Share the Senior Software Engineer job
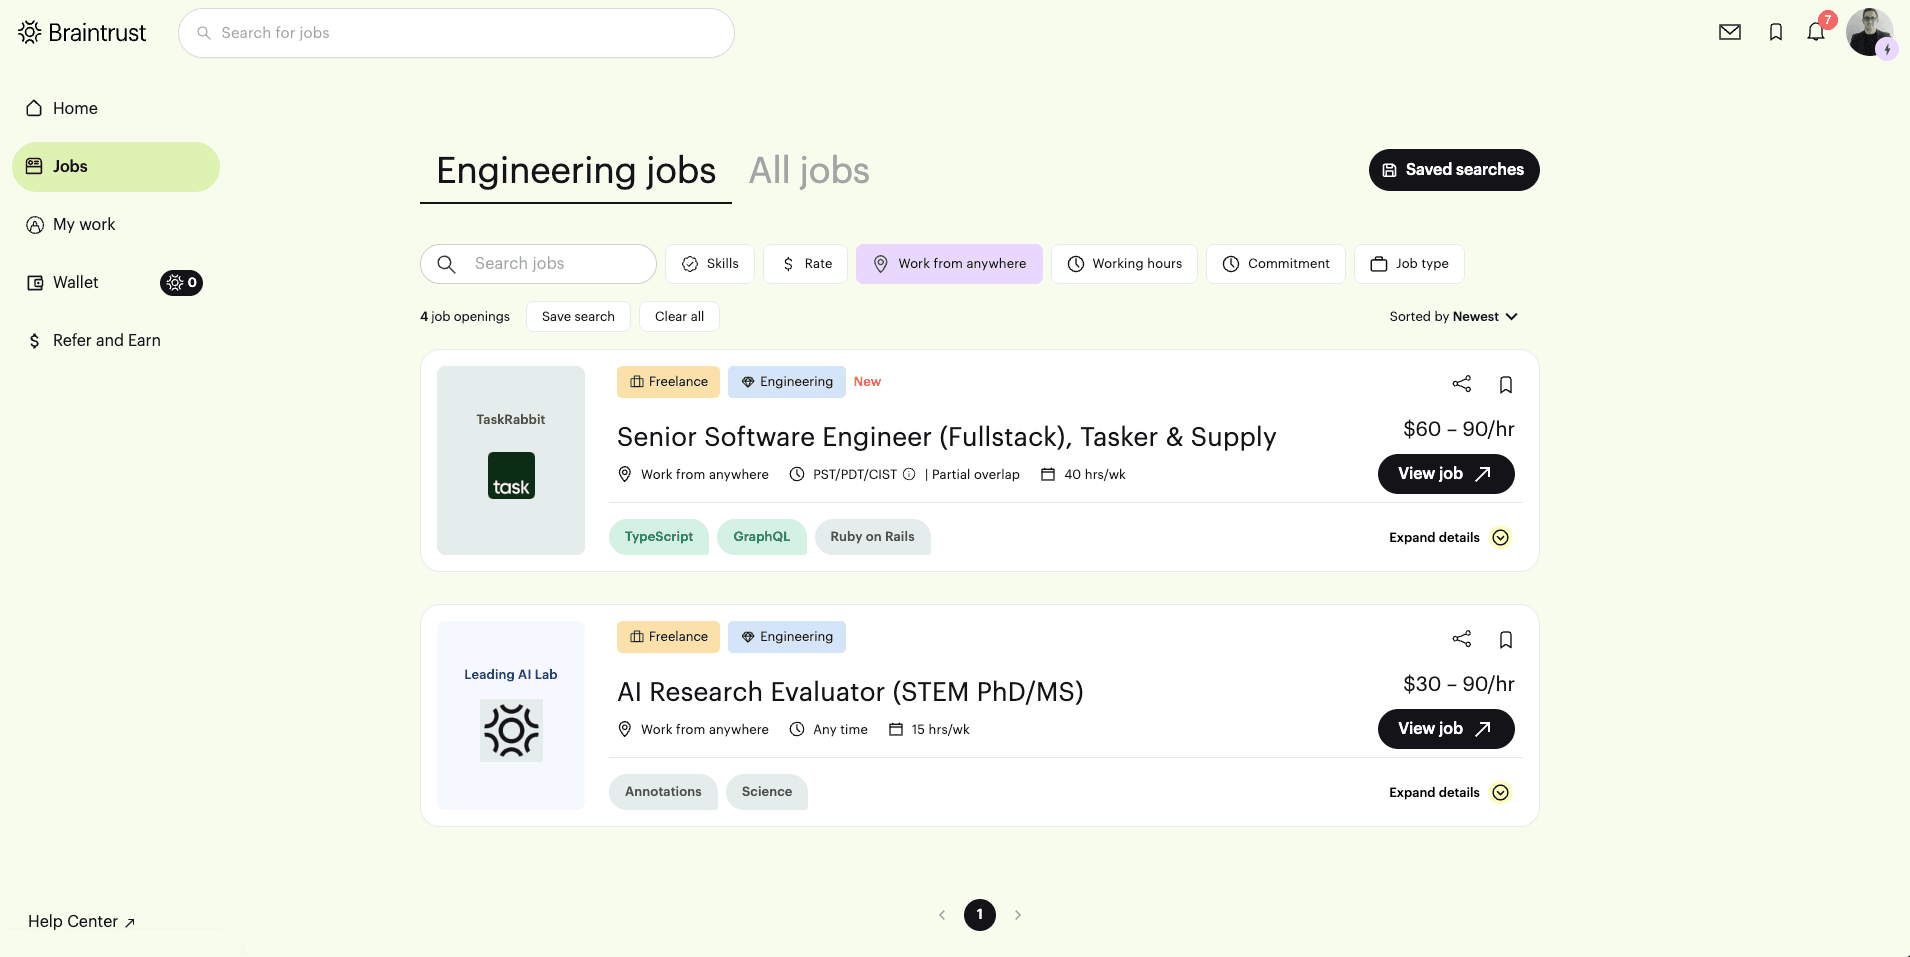 tap(1462, 384)
